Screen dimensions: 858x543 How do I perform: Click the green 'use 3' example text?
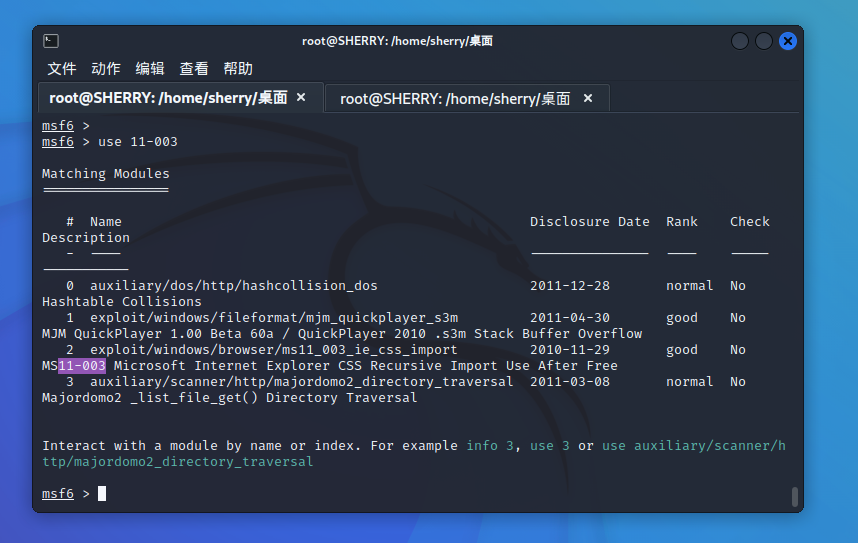(549, 446)
